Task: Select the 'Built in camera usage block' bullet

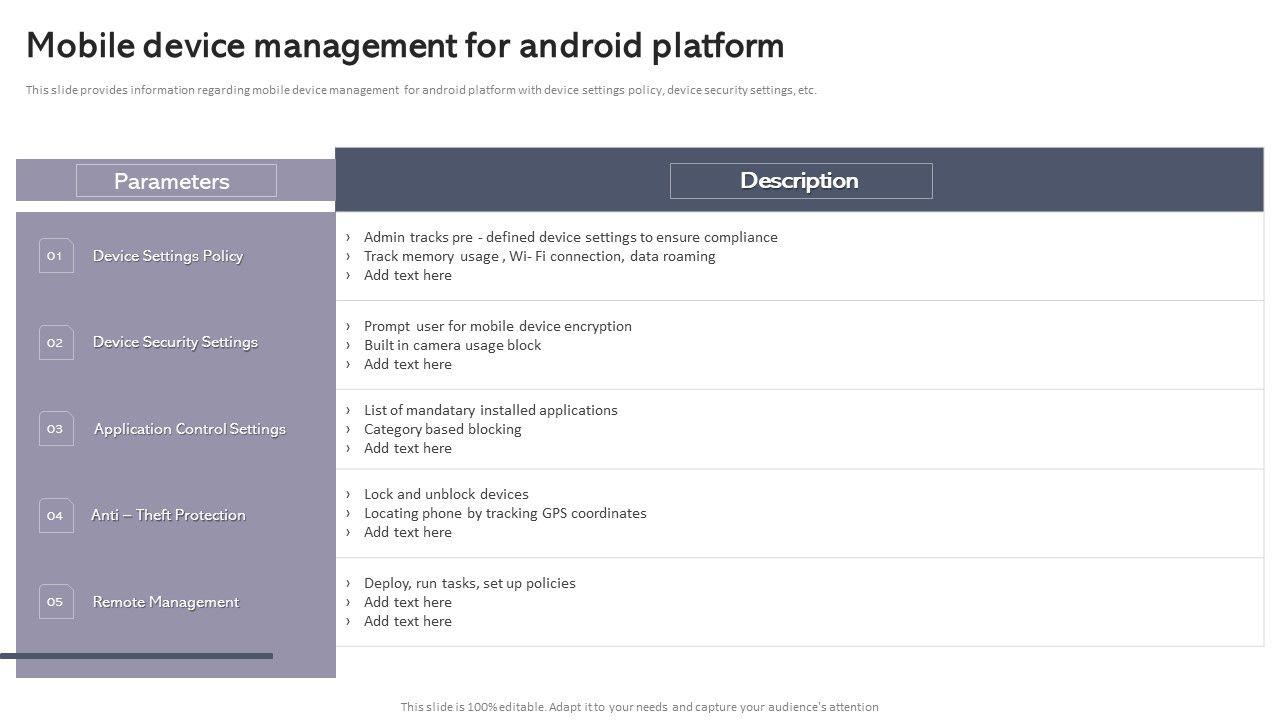Action: tap(452, 345)
